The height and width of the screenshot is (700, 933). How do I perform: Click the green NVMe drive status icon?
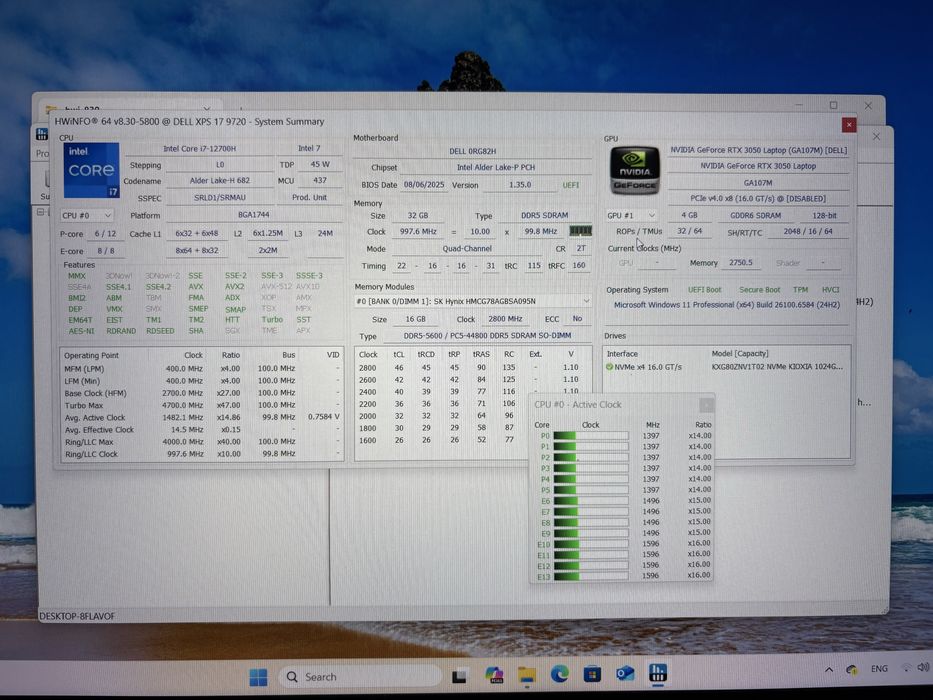coord(609,367)
